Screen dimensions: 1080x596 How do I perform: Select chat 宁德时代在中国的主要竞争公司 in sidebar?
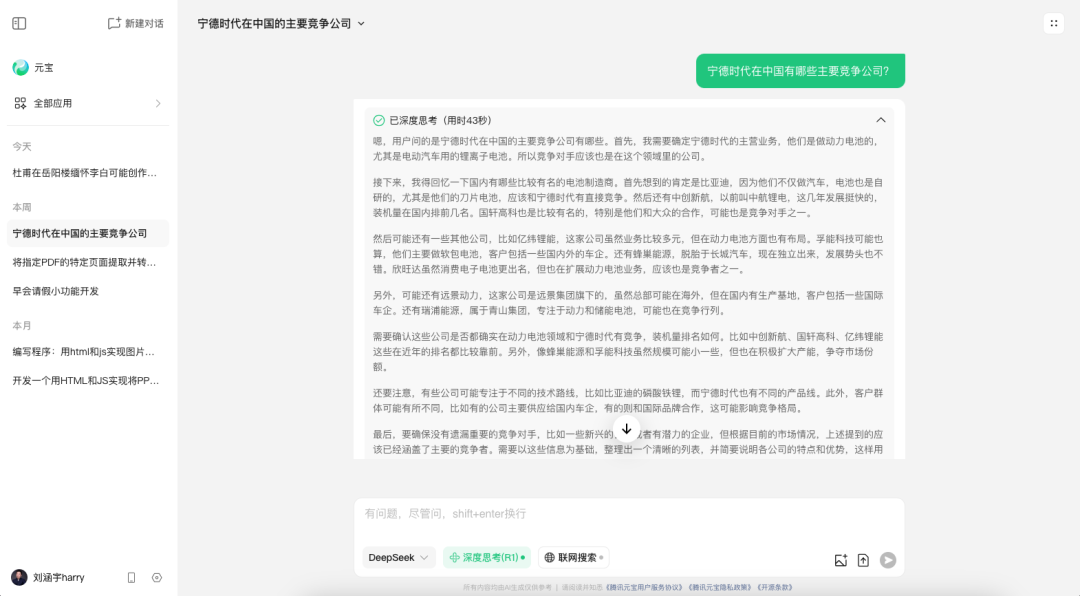pos(87,234)
